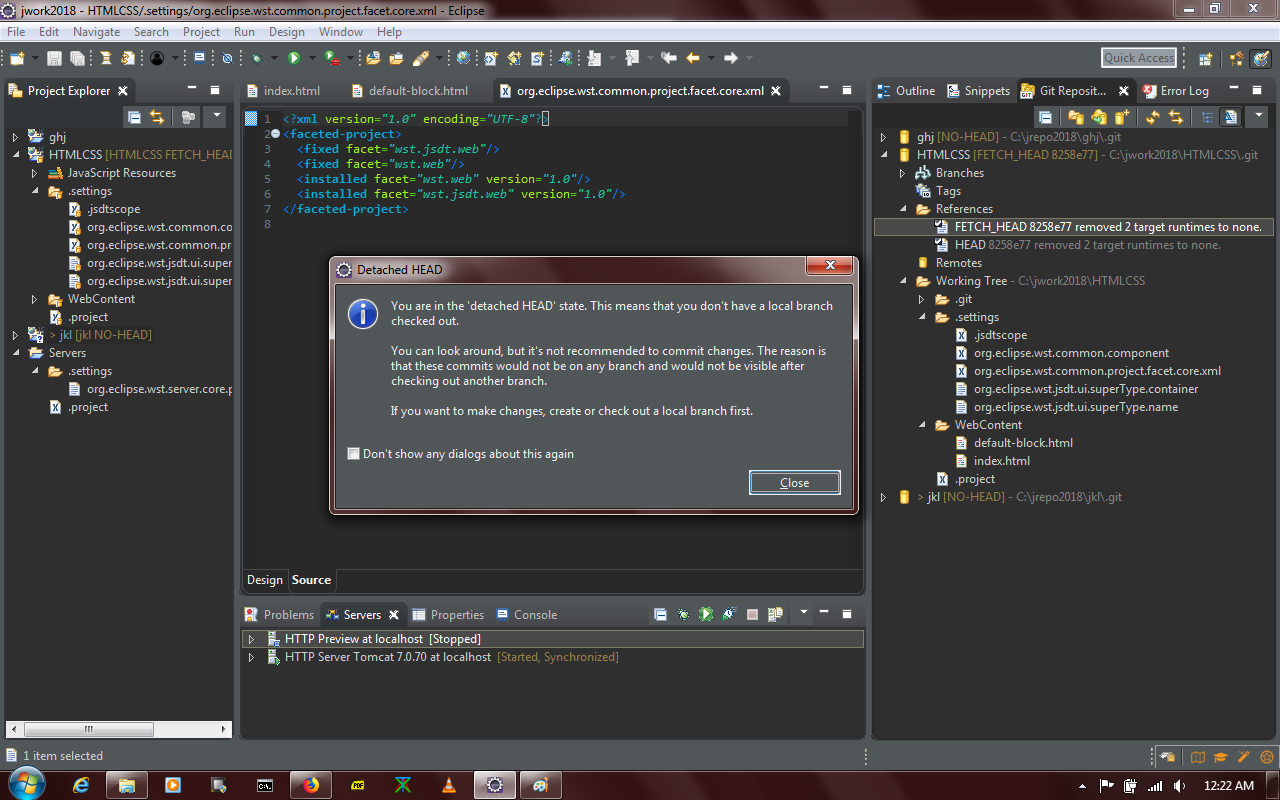Click the Debug bug icon in main toolbar
The height and width of the screenshot is (800, 1280).
pos(257,58)
